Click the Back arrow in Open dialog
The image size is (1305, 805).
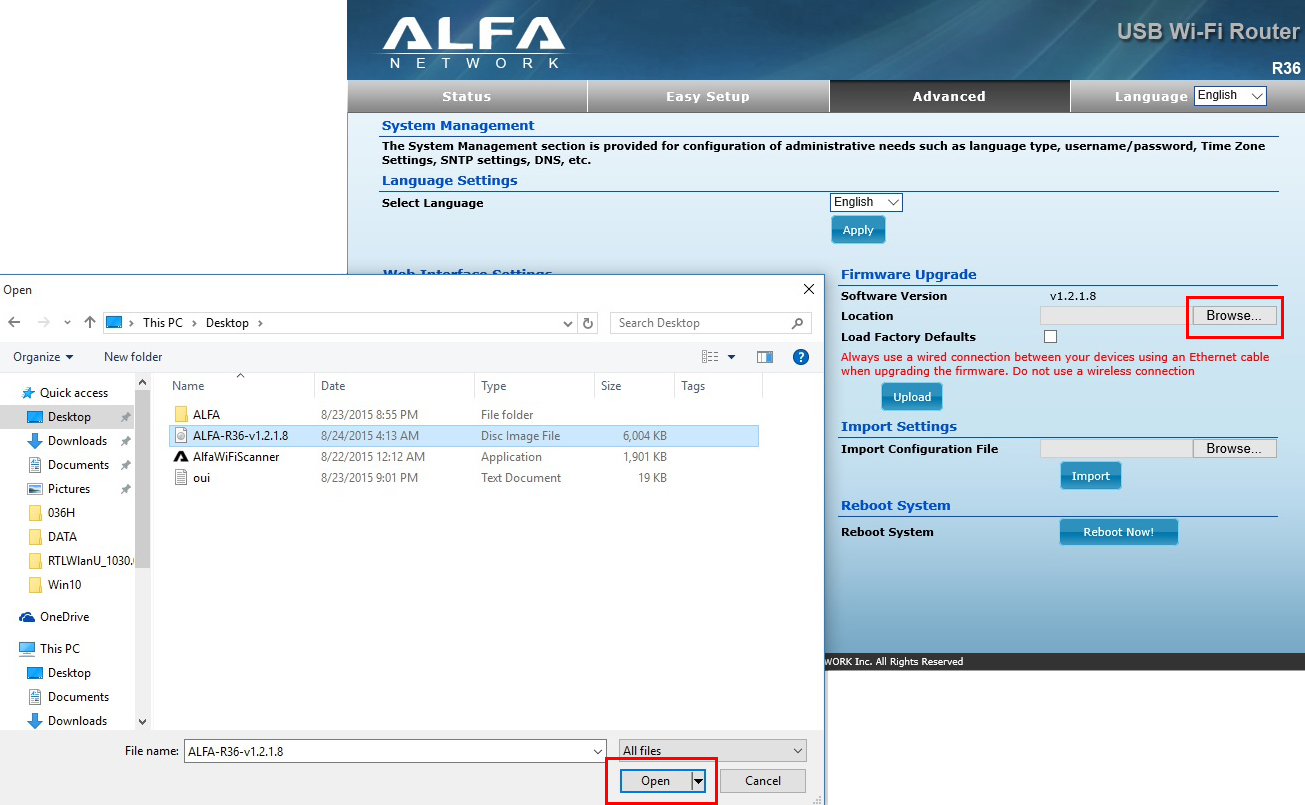[14, 323]
